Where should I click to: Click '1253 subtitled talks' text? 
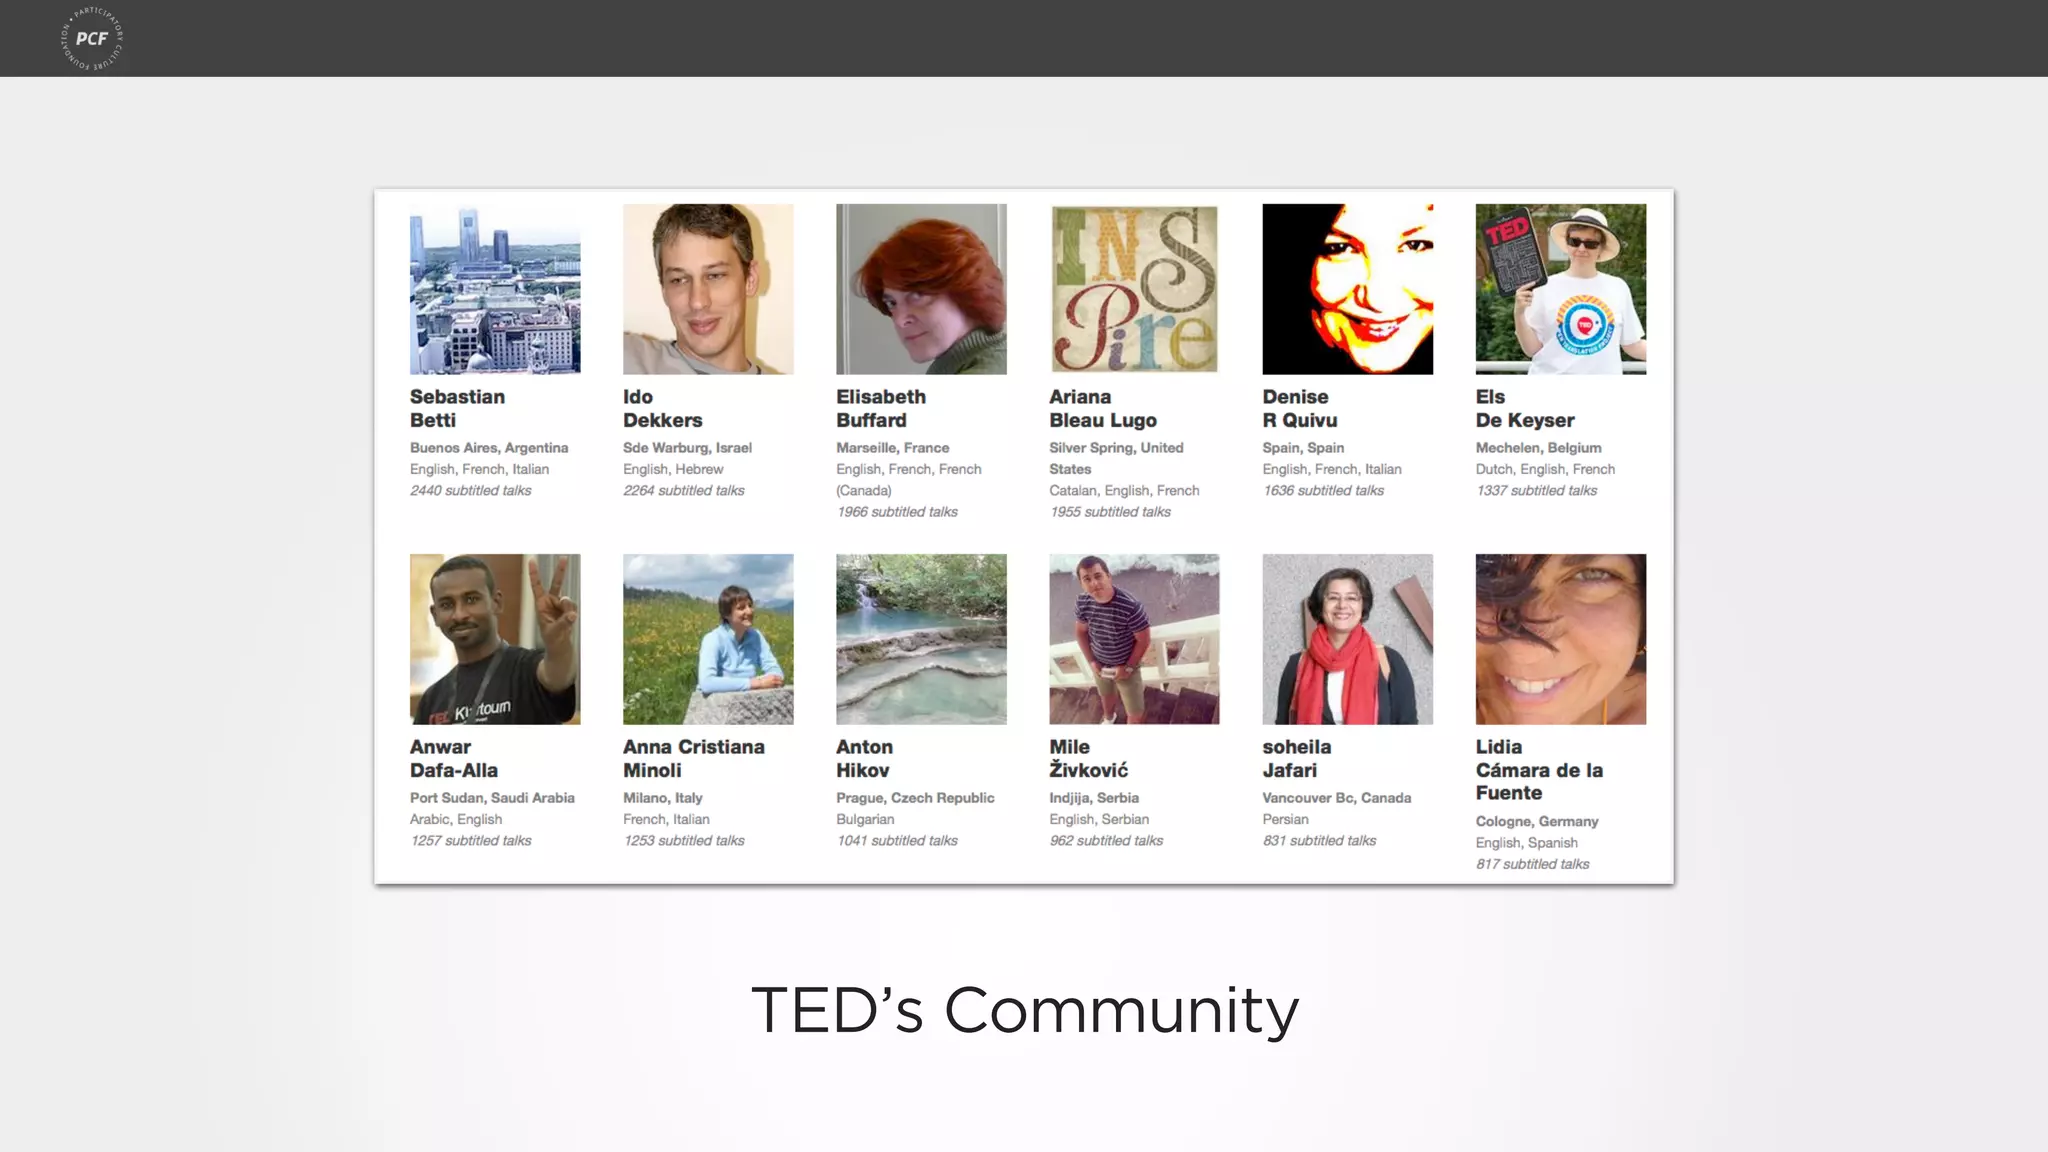pyautogui.click(x=683, y=840)
